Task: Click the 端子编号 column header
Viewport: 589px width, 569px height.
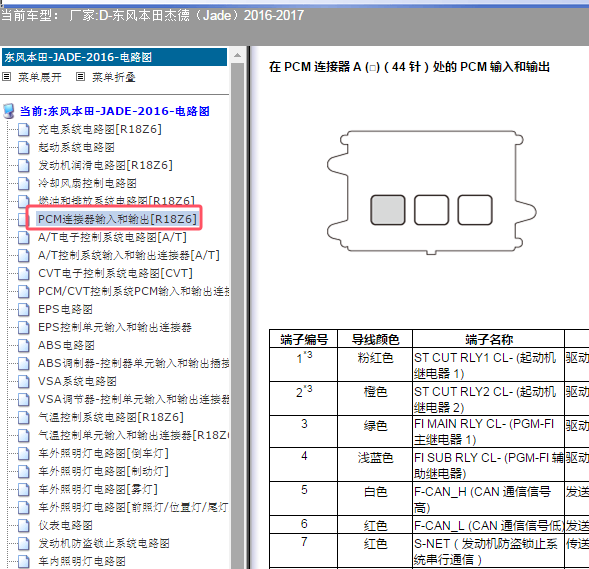Action: [x=304, y=339]
